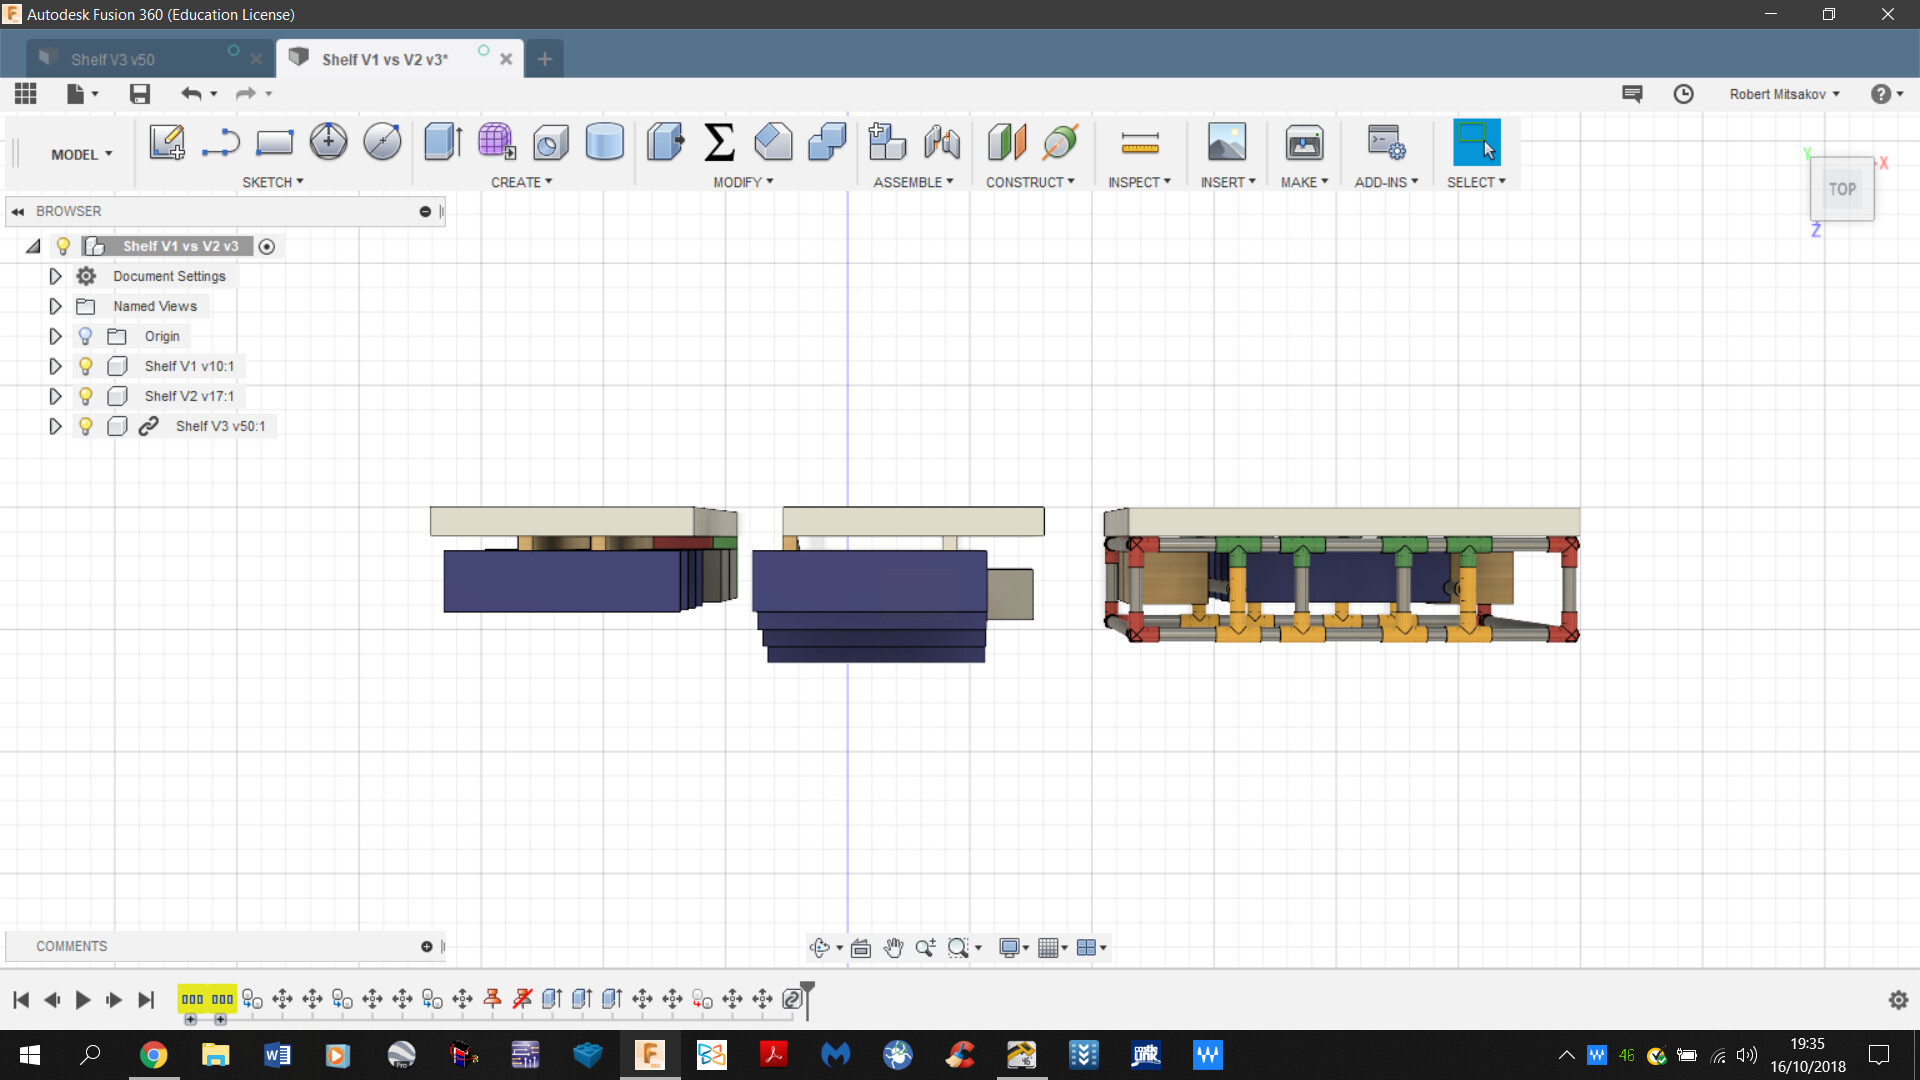Collapse the root Shelf V1 vs V2 v3 node
This screenshot has height=1080, width=1920.
(33, 246)
